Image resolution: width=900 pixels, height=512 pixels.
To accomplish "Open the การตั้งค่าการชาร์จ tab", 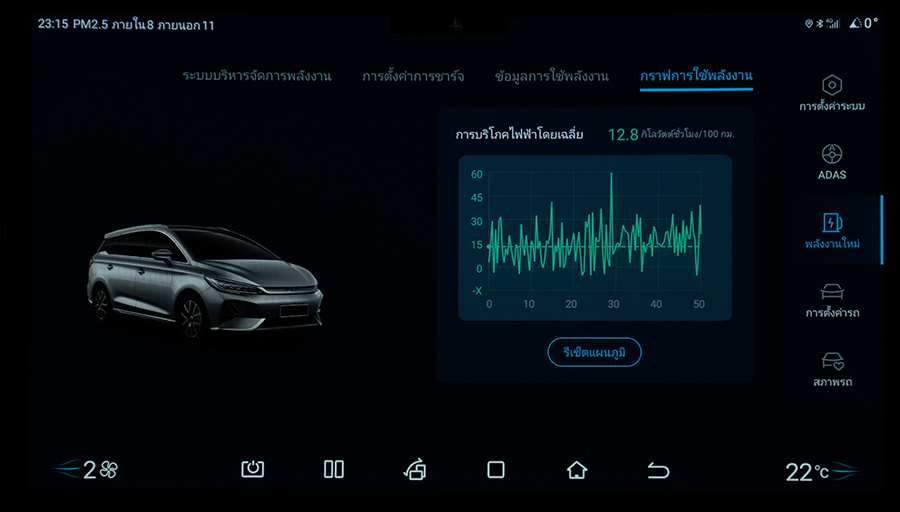I will 413,76.
